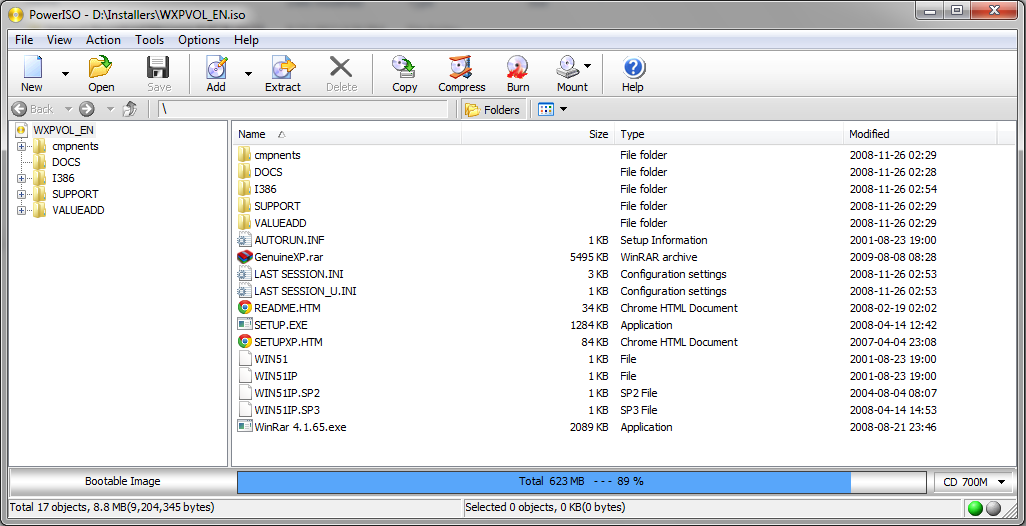
Task: Select the WIN51IP.SP3 file
Action: tap(287, 410)
